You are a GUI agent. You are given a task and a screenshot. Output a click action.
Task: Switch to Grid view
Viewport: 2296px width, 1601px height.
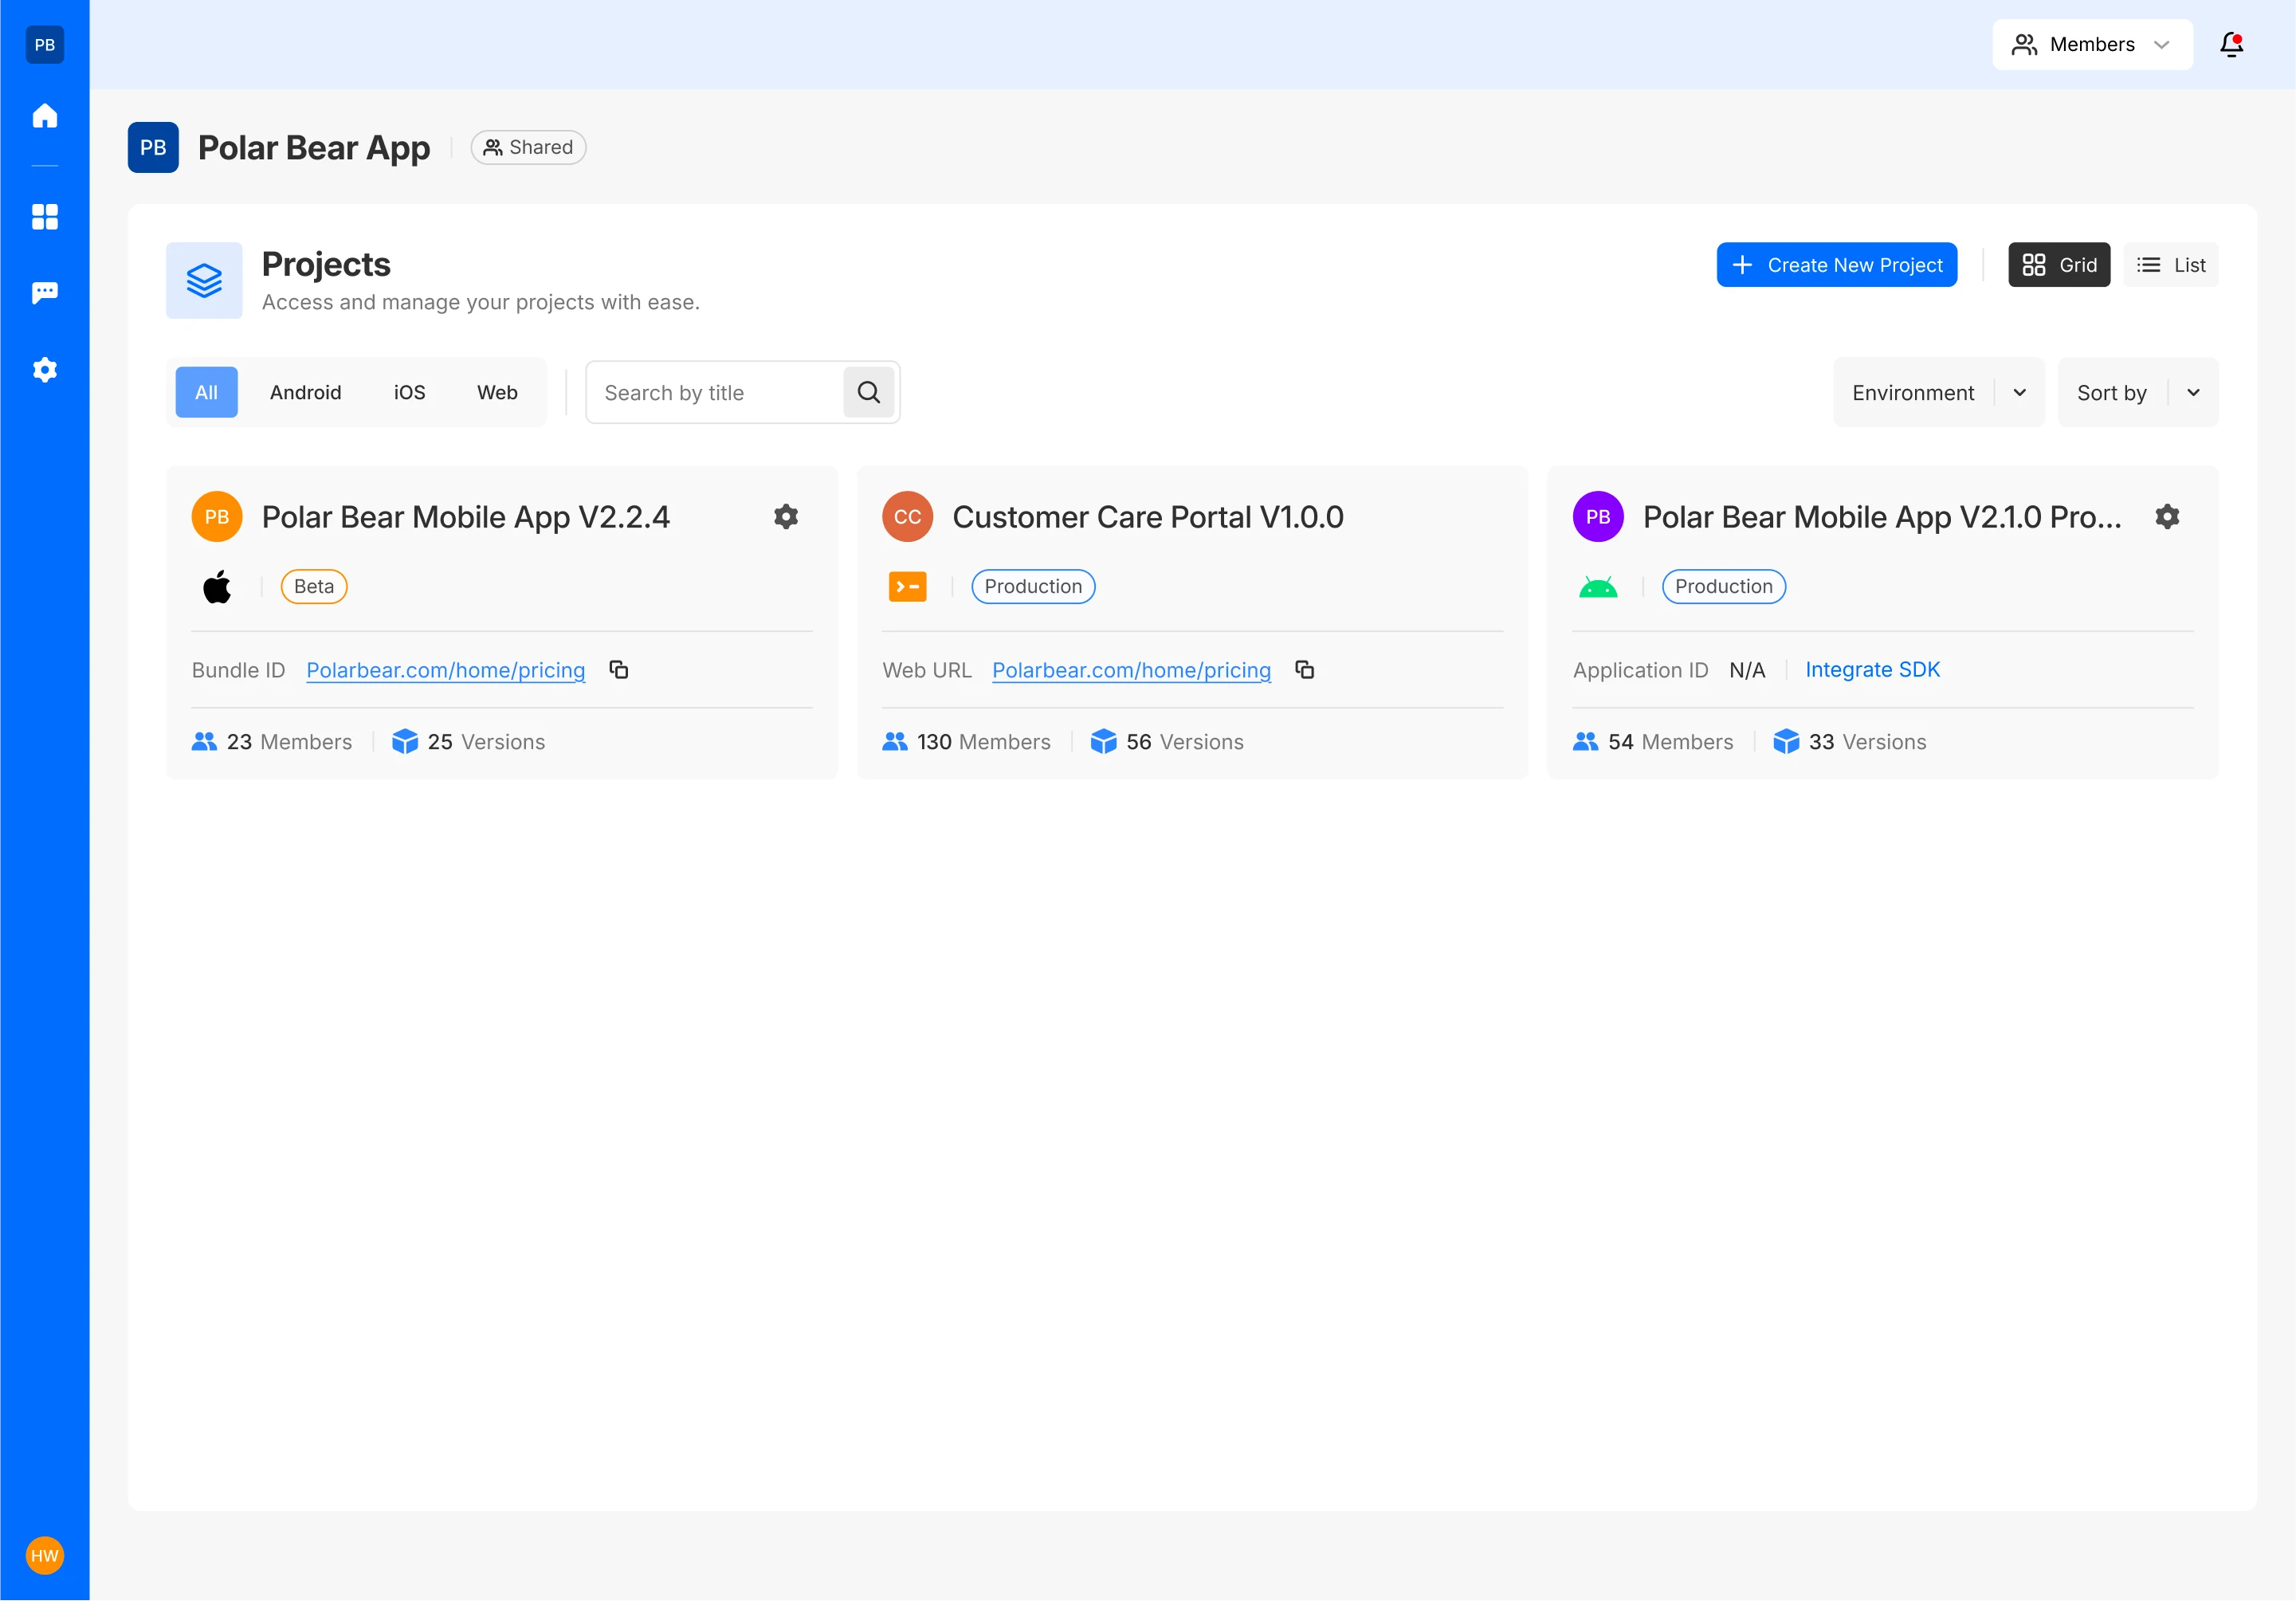coord(2058,265)
